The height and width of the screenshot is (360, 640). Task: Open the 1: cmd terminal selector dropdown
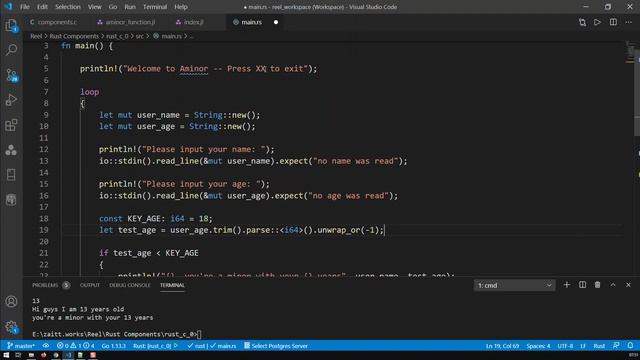coord(514,285)
